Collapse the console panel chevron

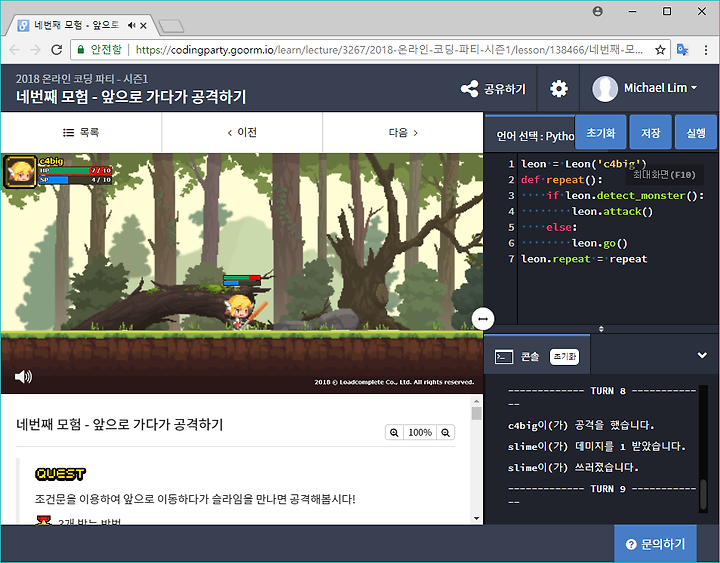[702, 355]
